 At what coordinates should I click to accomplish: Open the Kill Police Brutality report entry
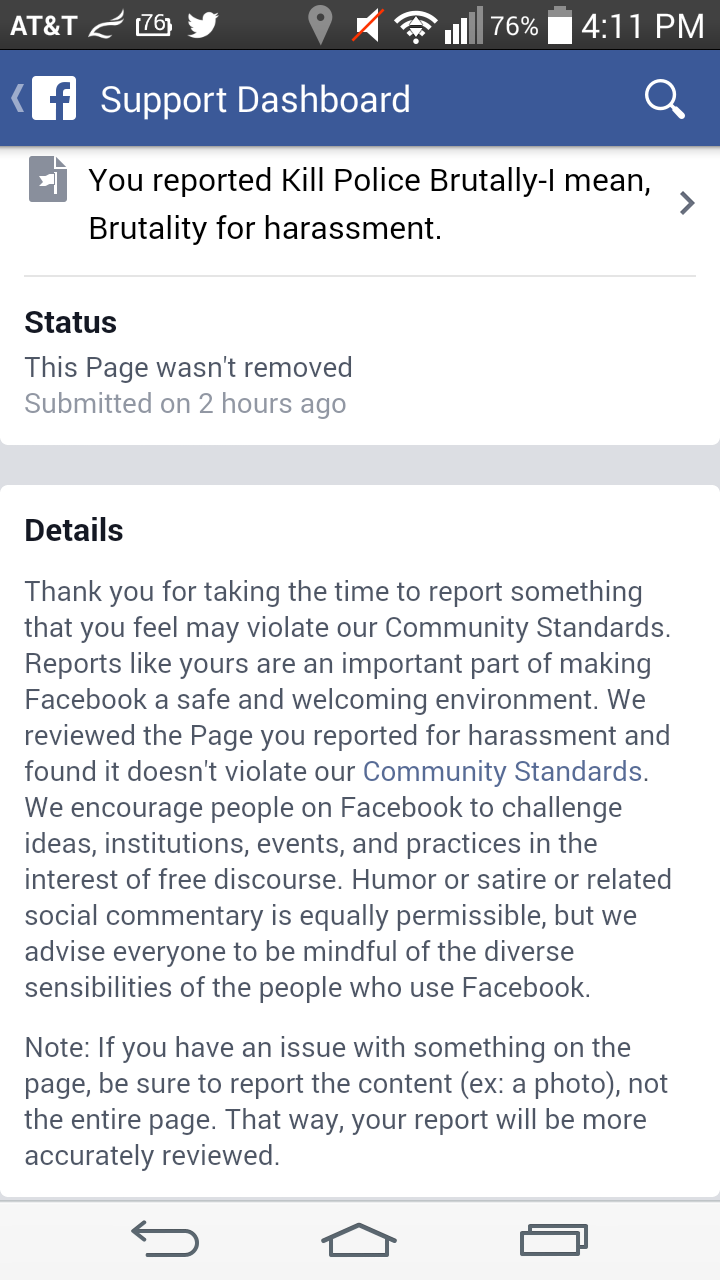(x=360, y=203)
